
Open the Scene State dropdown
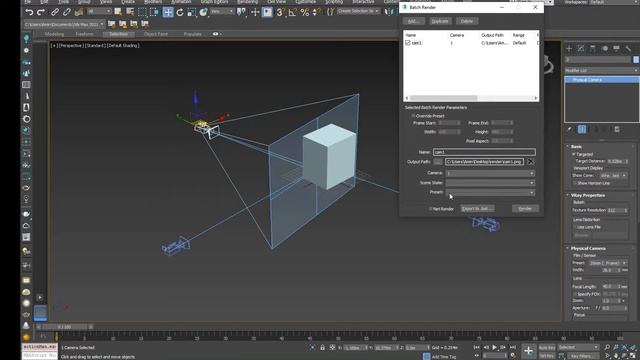coord(490,183)
